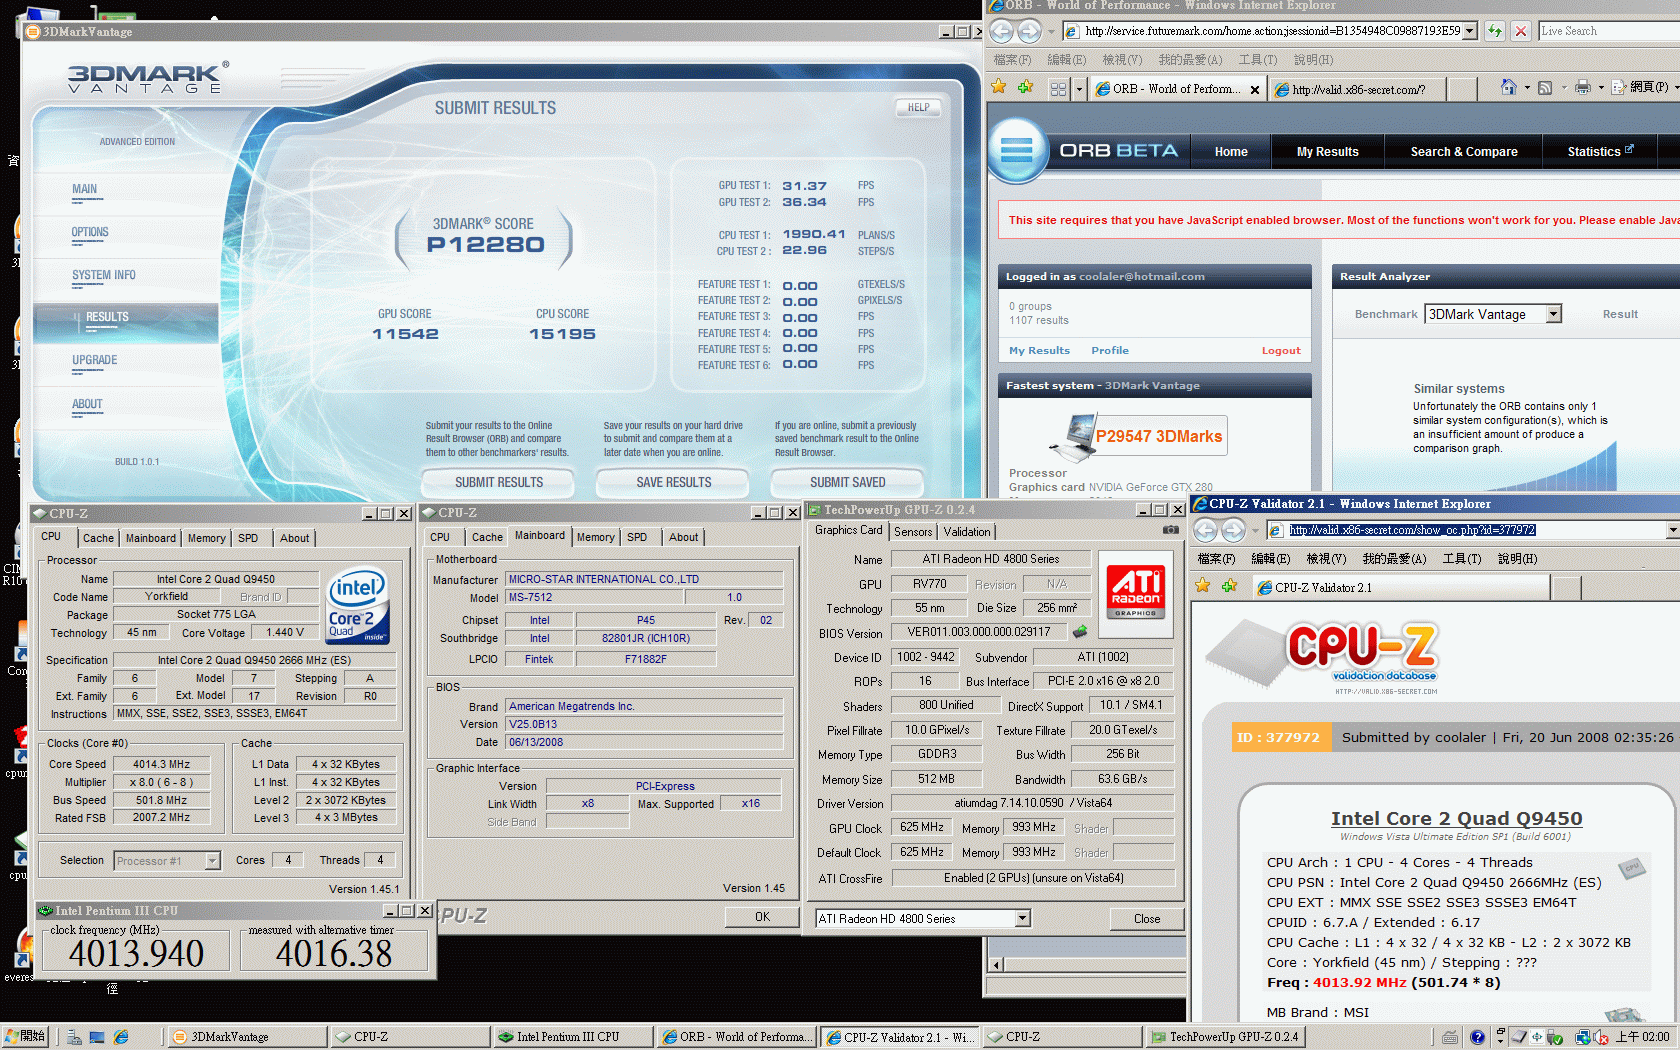The width and height of the screenshot is (1680, 1050).
Task: Add favorite in CPU-Z Validator browser
Action: [1229, 586]
